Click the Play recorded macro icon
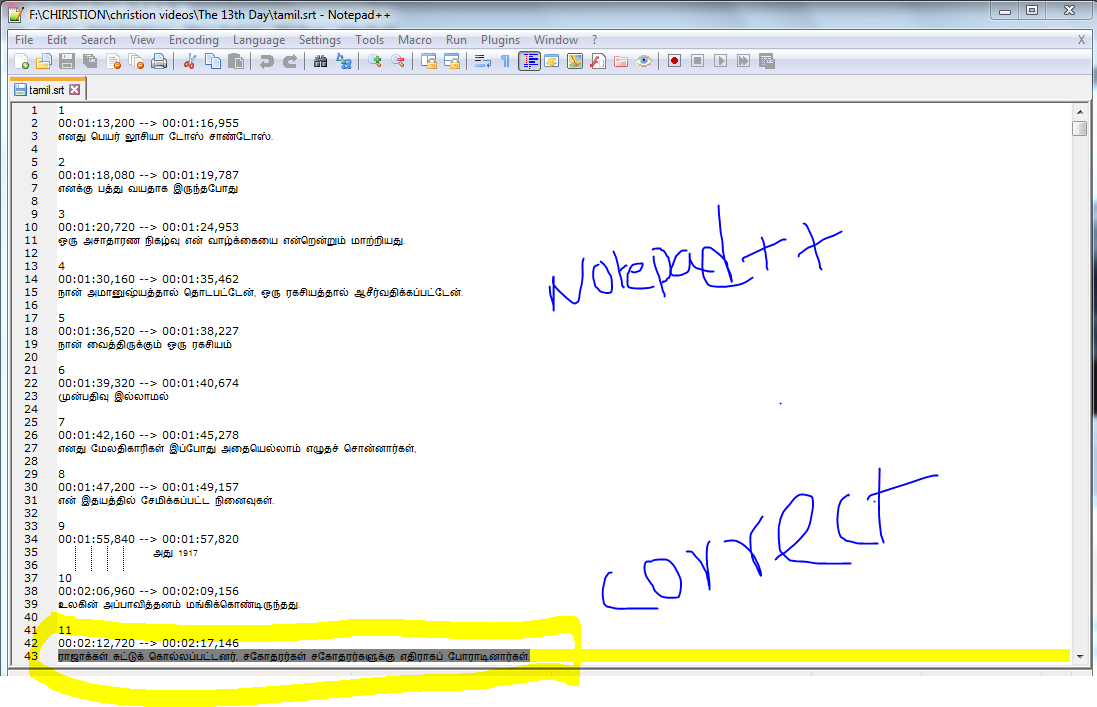 pyautogui.click(x=721, y=62)
